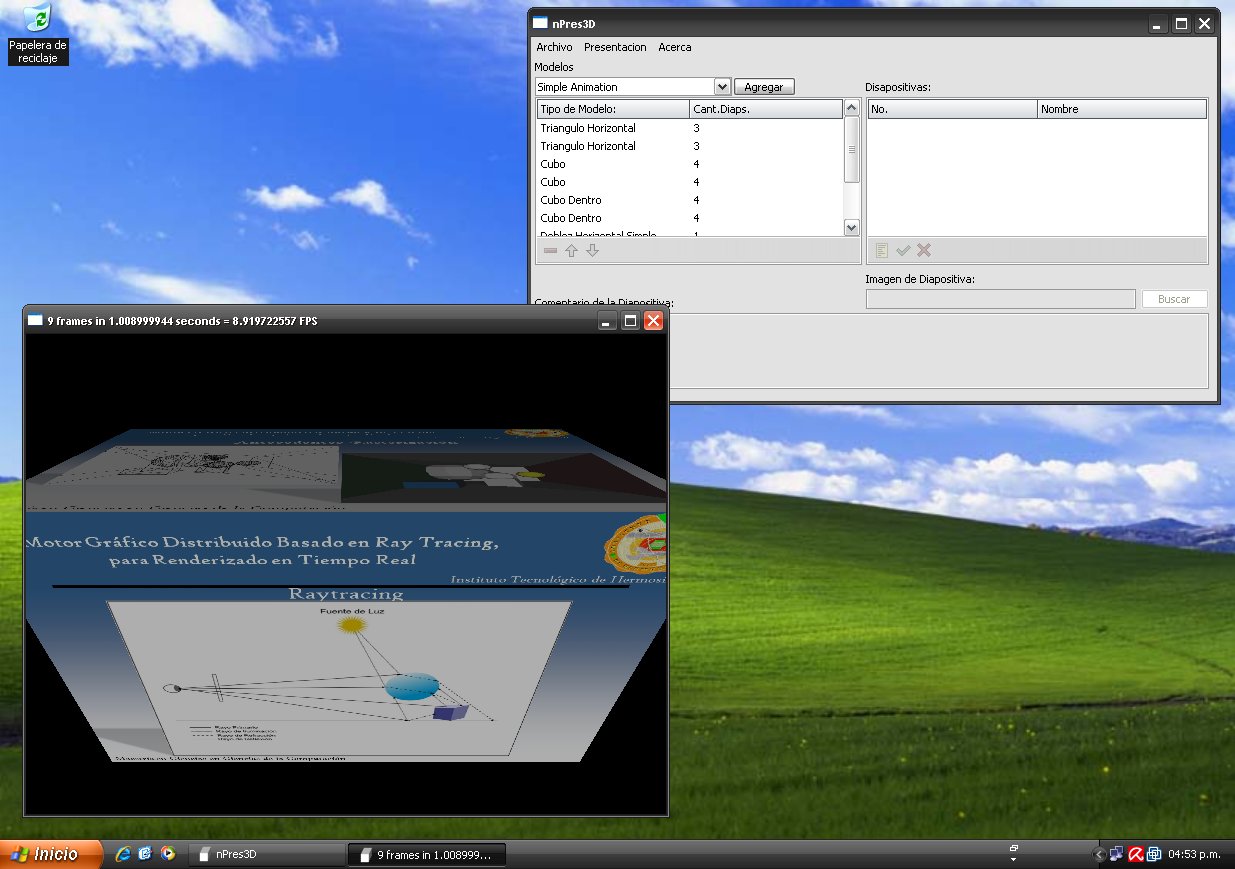Click the taskbar clock showing 04:53 p.m.
The width and height of the screenshot is (1235, 869).
pyautogui.click(x=1195, y=855)
